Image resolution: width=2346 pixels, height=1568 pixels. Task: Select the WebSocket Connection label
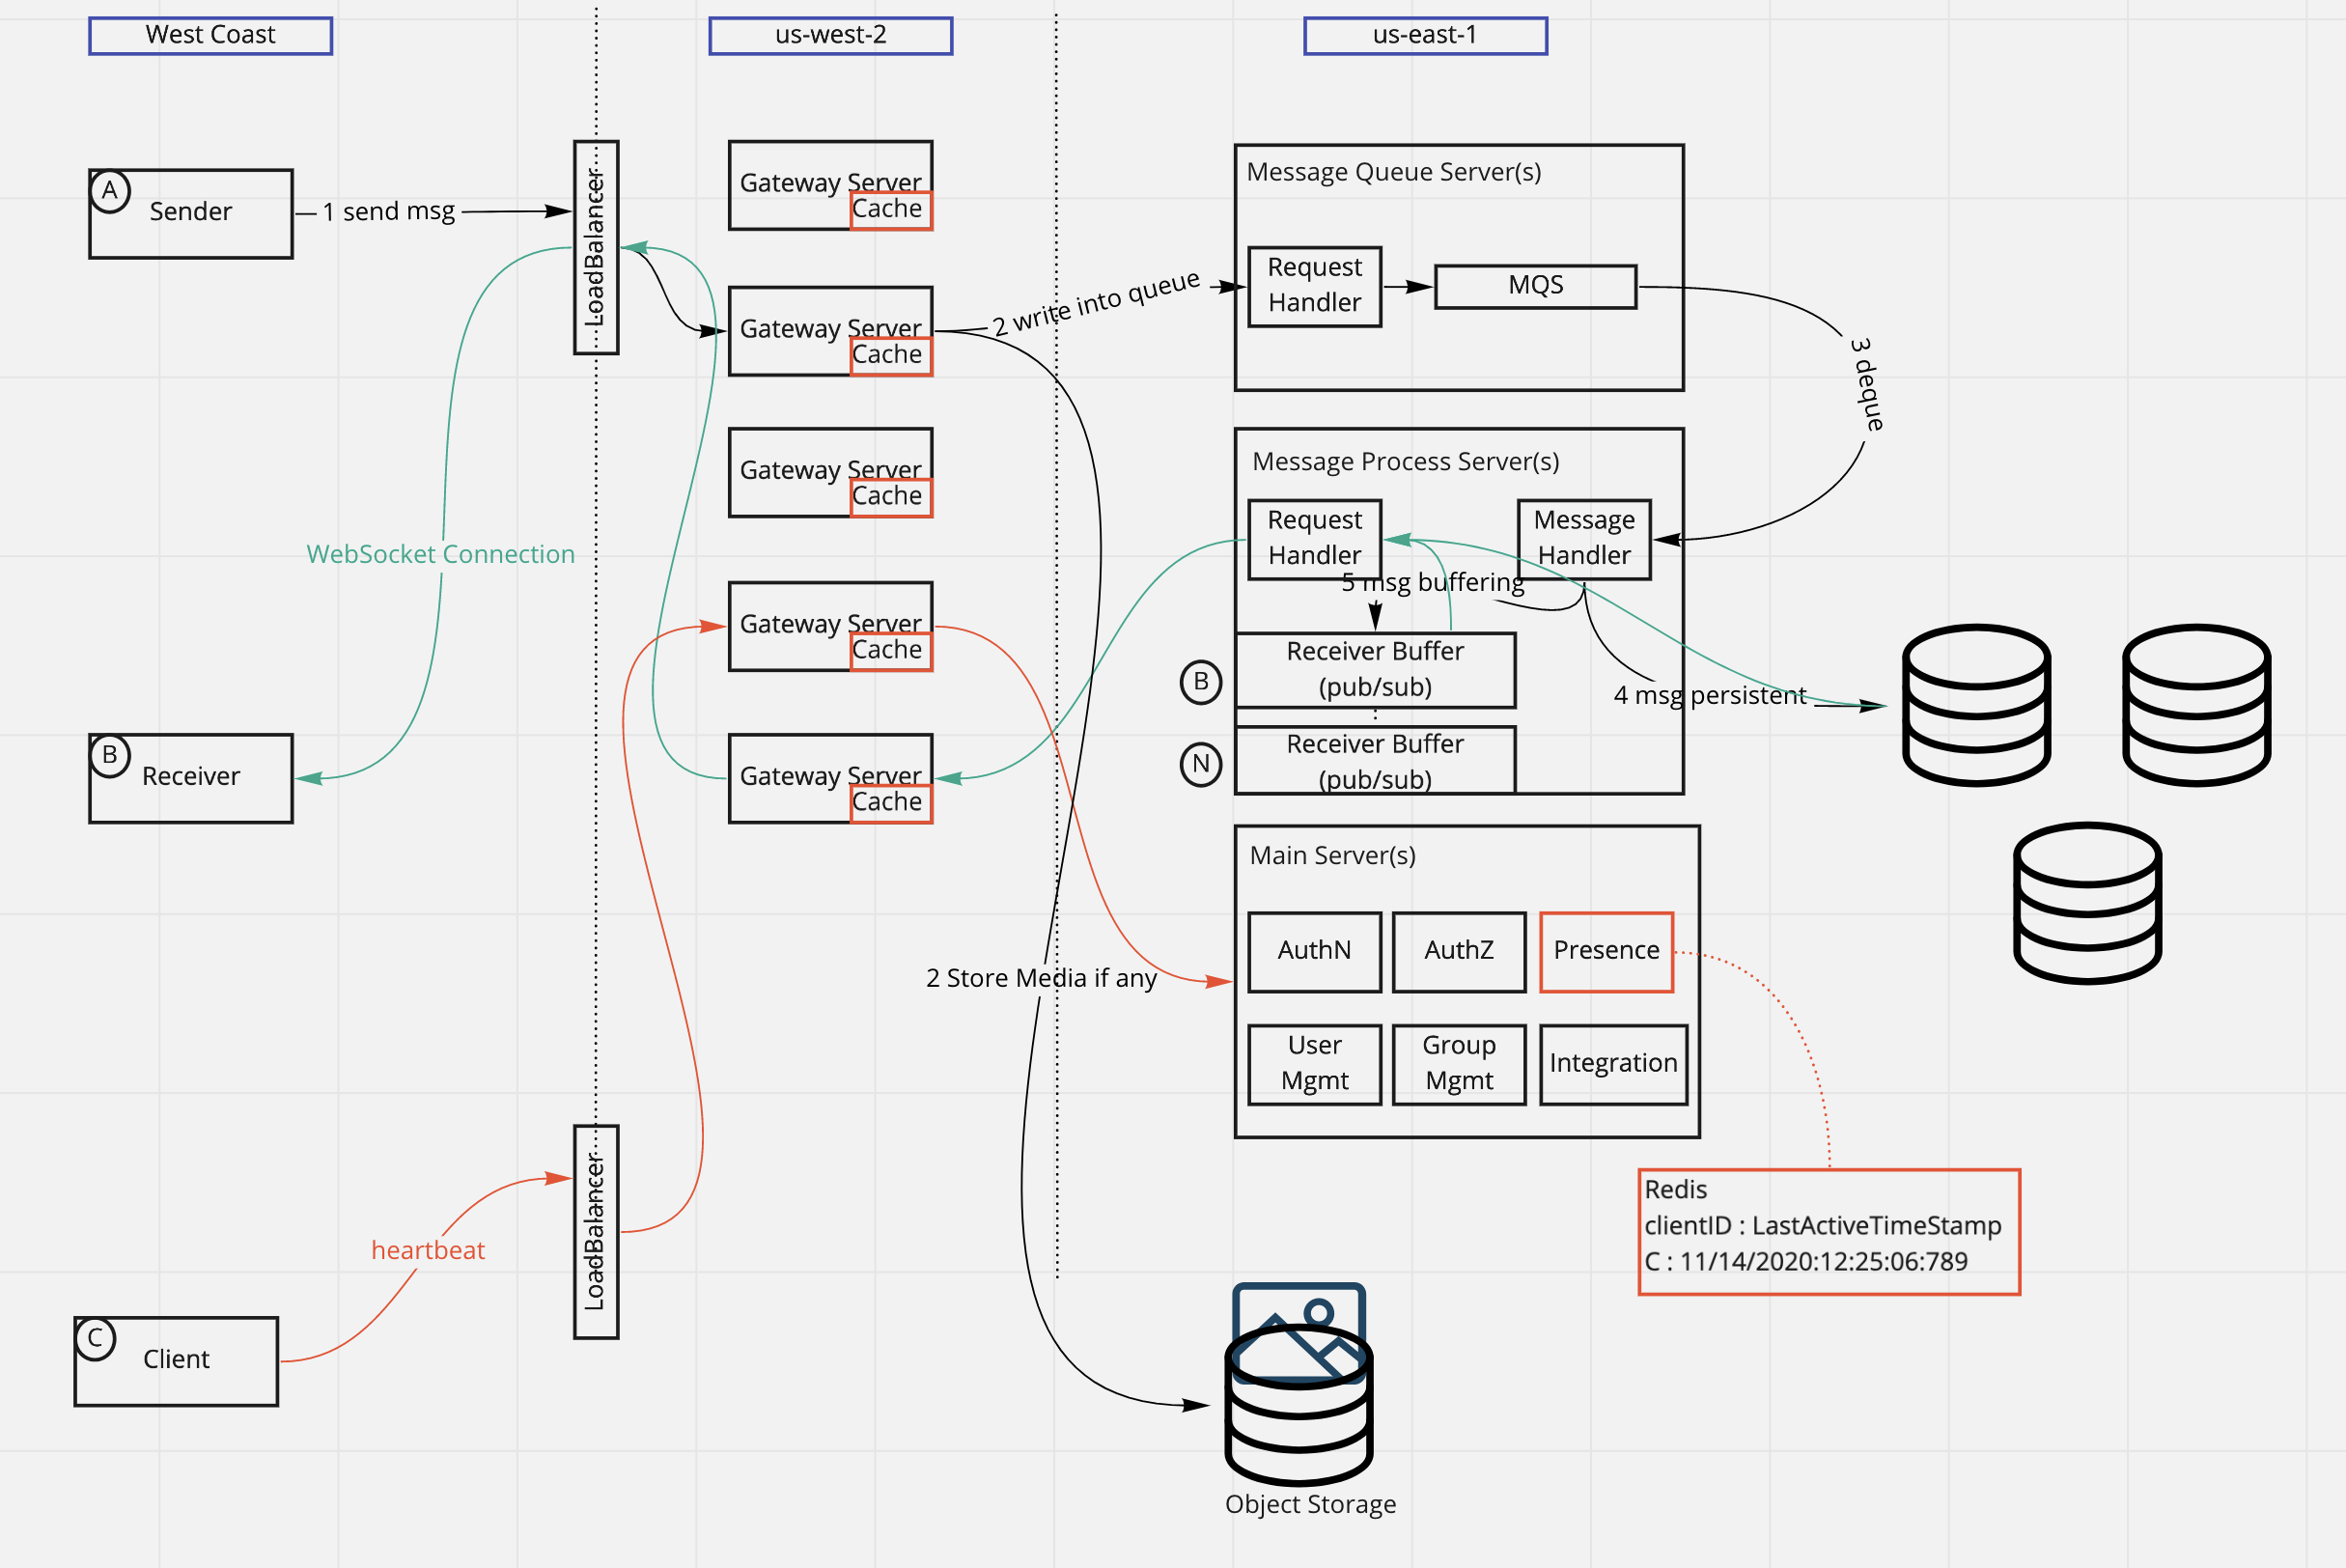click(x=440, y=555)
